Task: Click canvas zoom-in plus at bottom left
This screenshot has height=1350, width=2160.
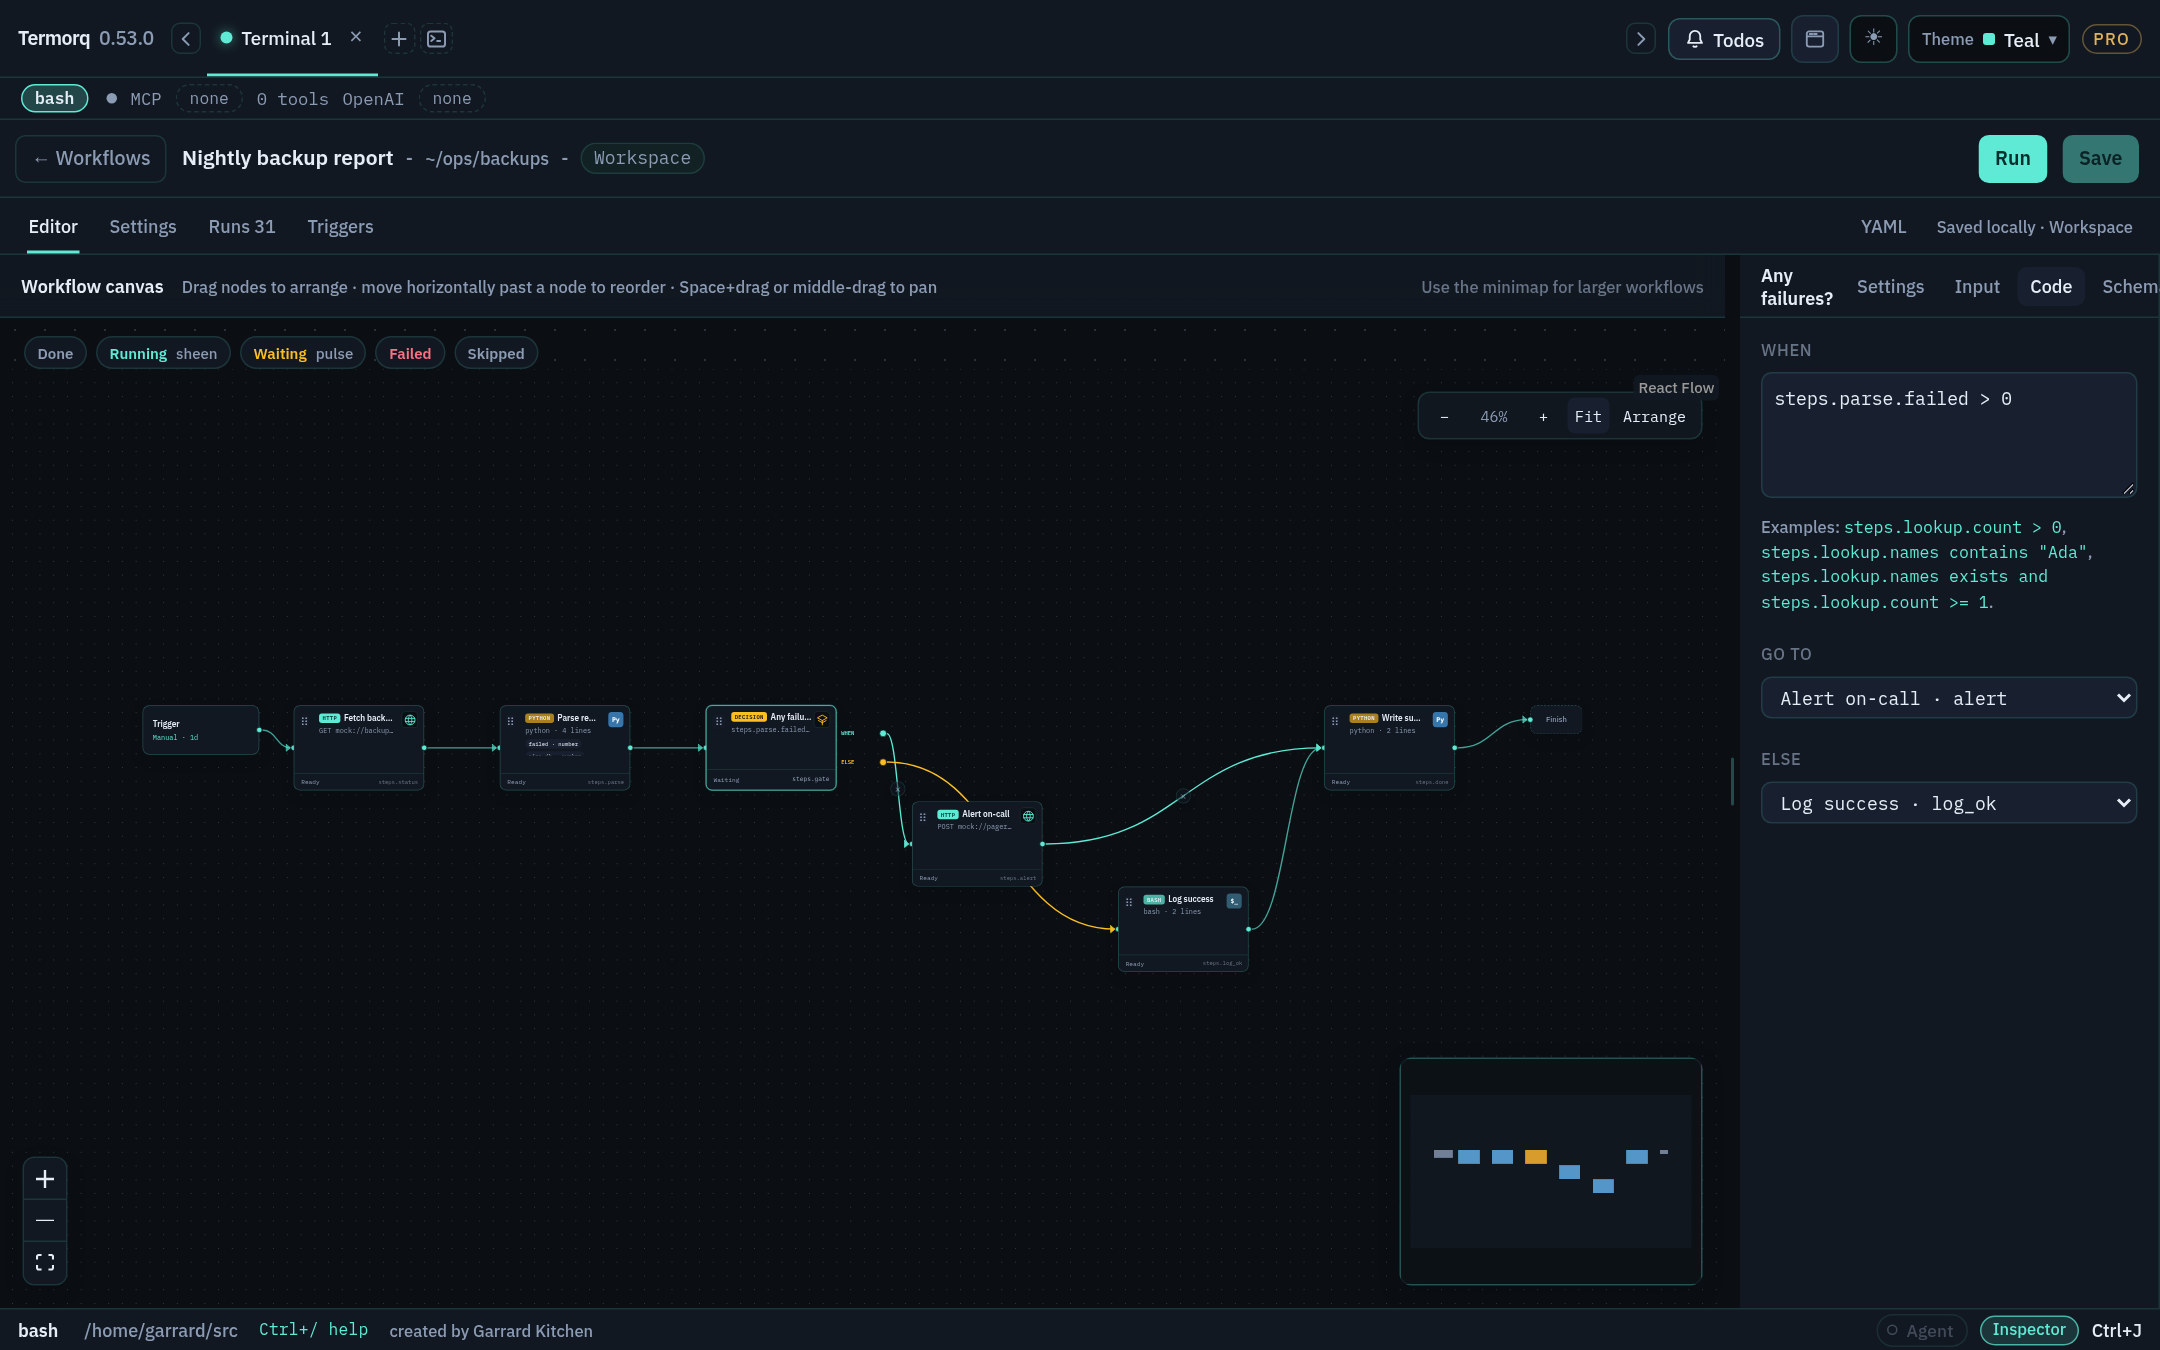Action: 45,1179
